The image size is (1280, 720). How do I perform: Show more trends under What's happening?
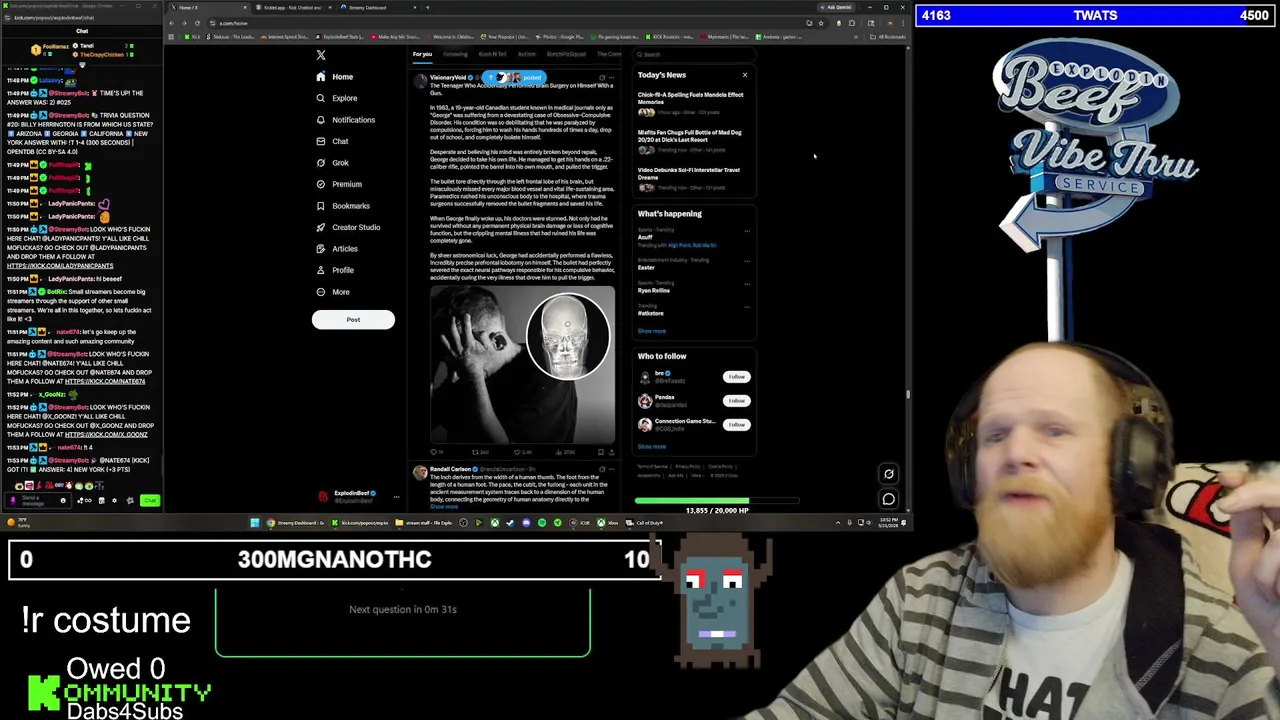click(x=651, y=331)
